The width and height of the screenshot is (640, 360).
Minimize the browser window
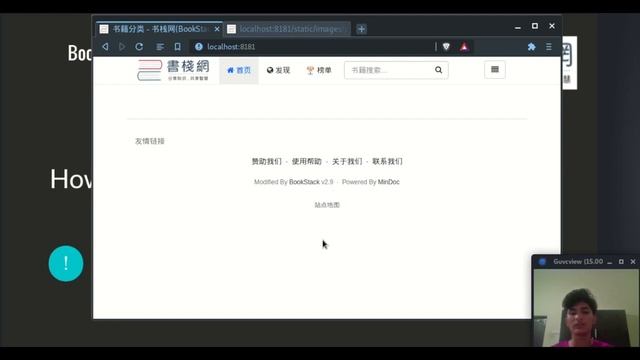pyautogui.click(x=518, y=27)
